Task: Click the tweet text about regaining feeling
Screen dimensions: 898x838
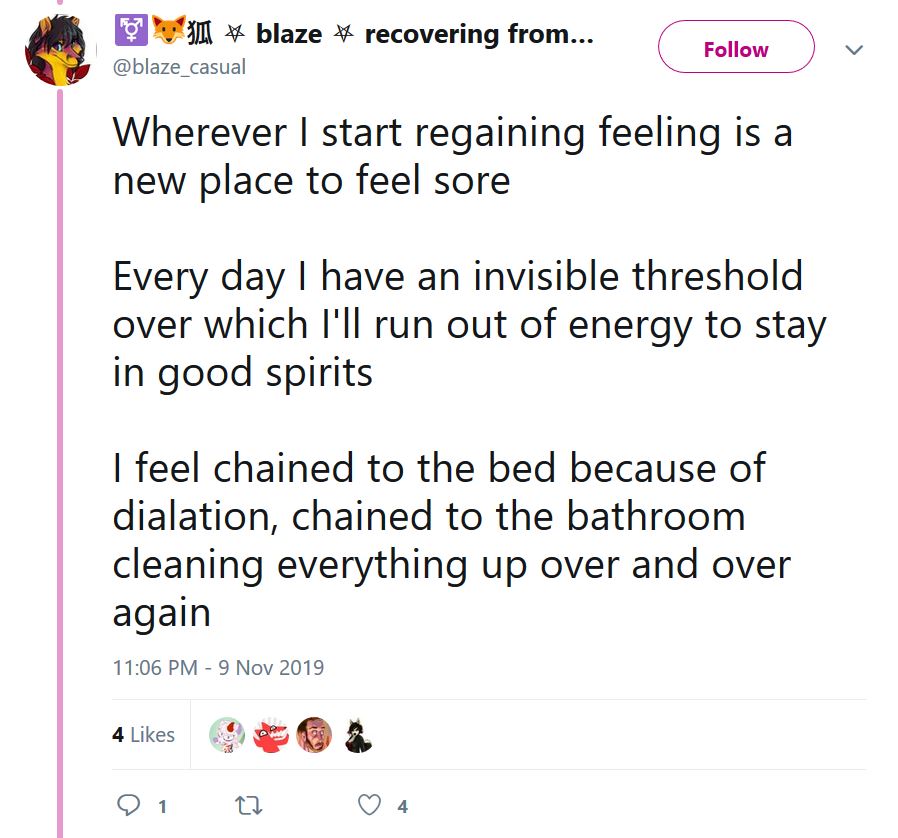Action: coord(452,156)
